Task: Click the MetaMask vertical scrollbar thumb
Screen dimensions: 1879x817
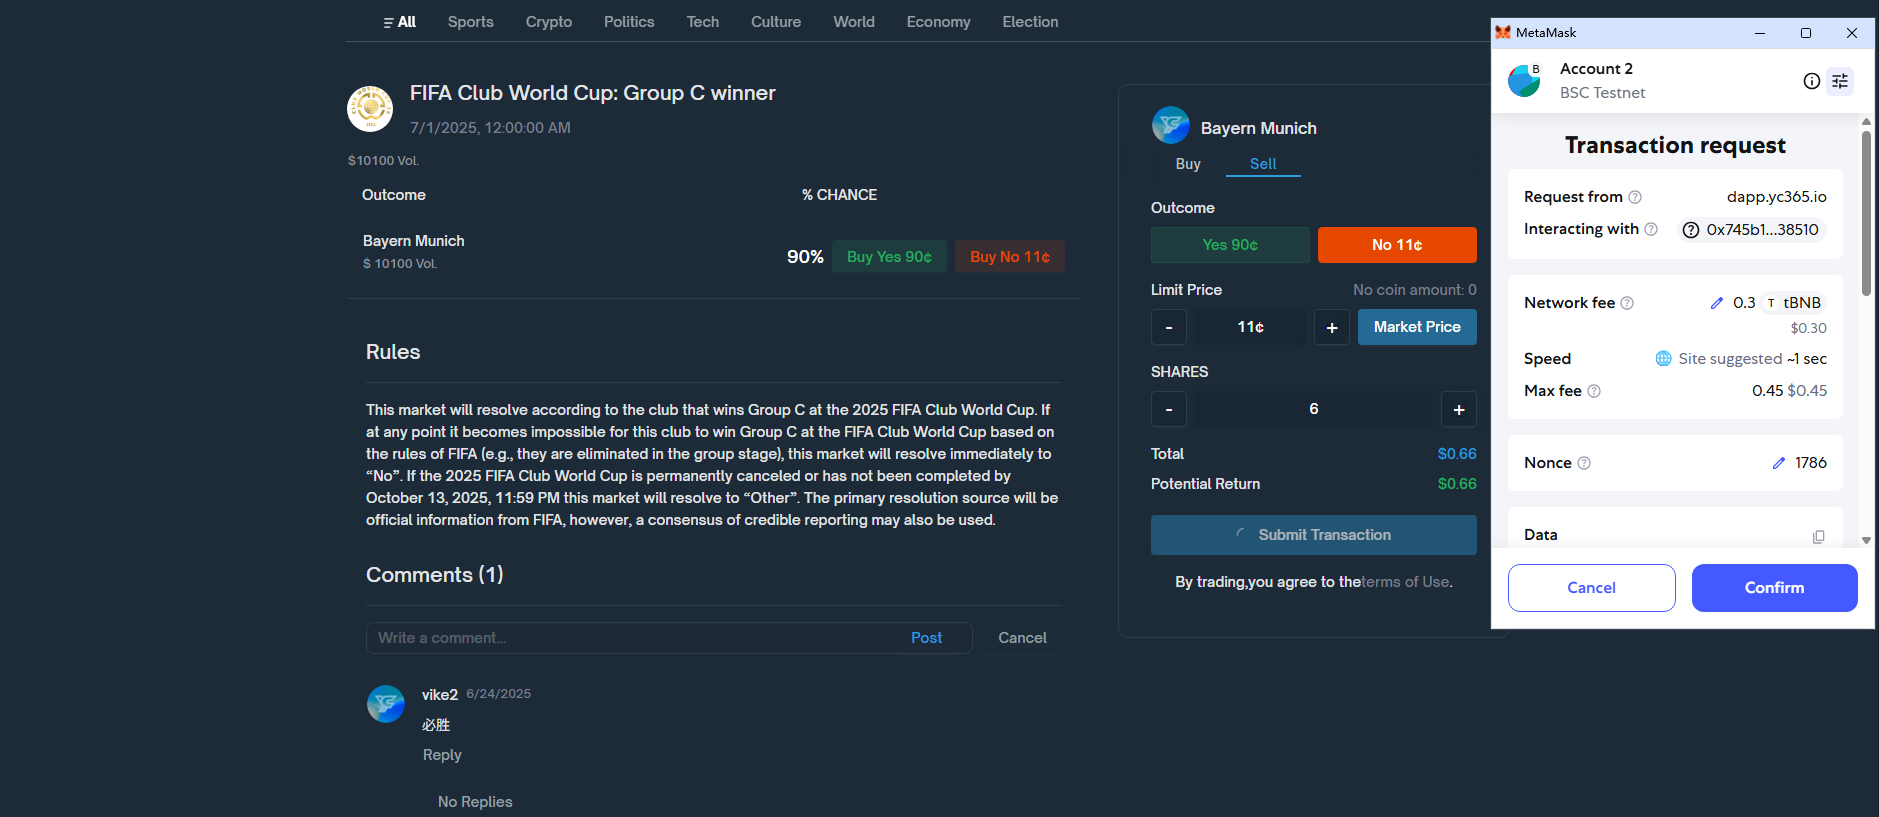Action: 1866,213
